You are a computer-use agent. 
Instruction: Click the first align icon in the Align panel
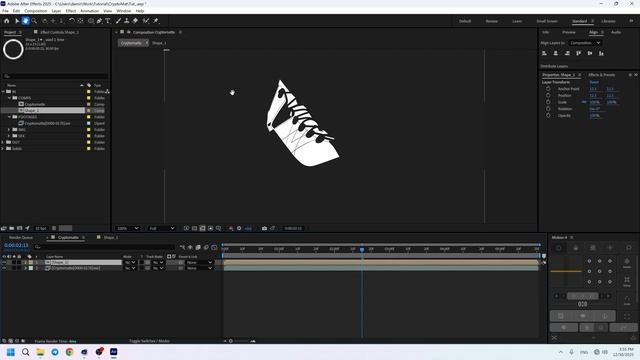click(x=544, y=53)
